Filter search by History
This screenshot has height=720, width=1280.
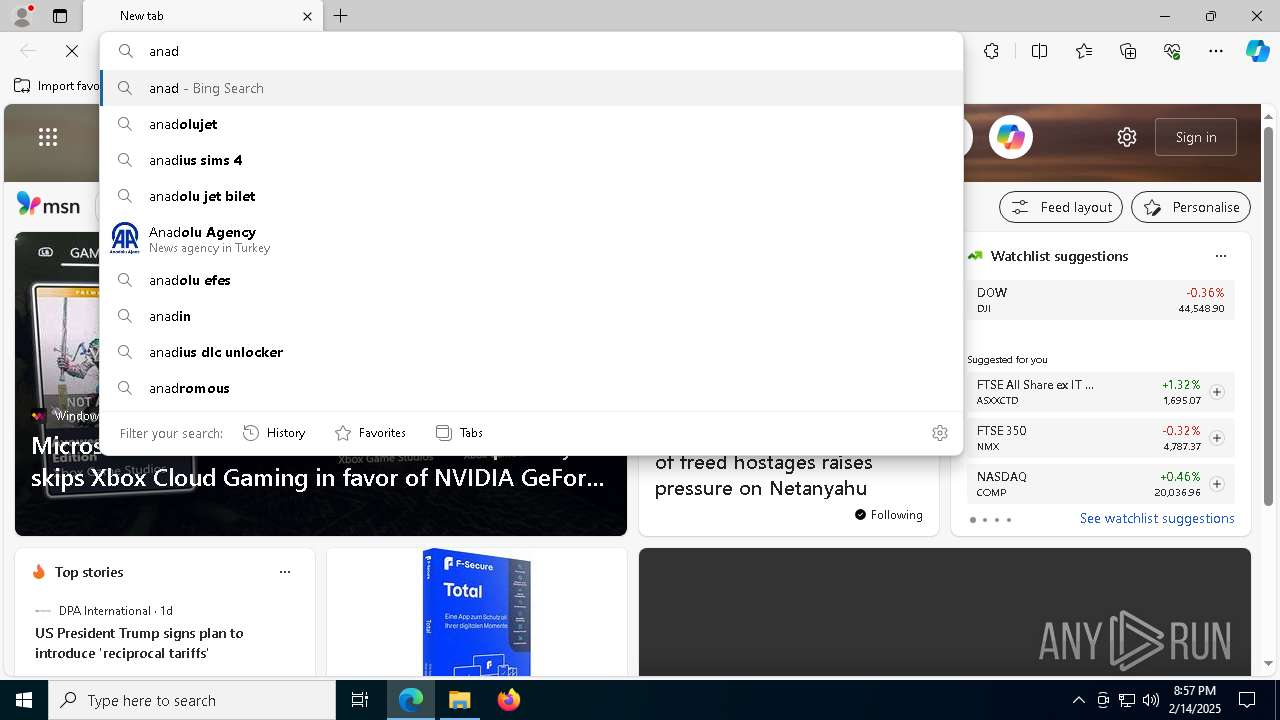[274, 433]
